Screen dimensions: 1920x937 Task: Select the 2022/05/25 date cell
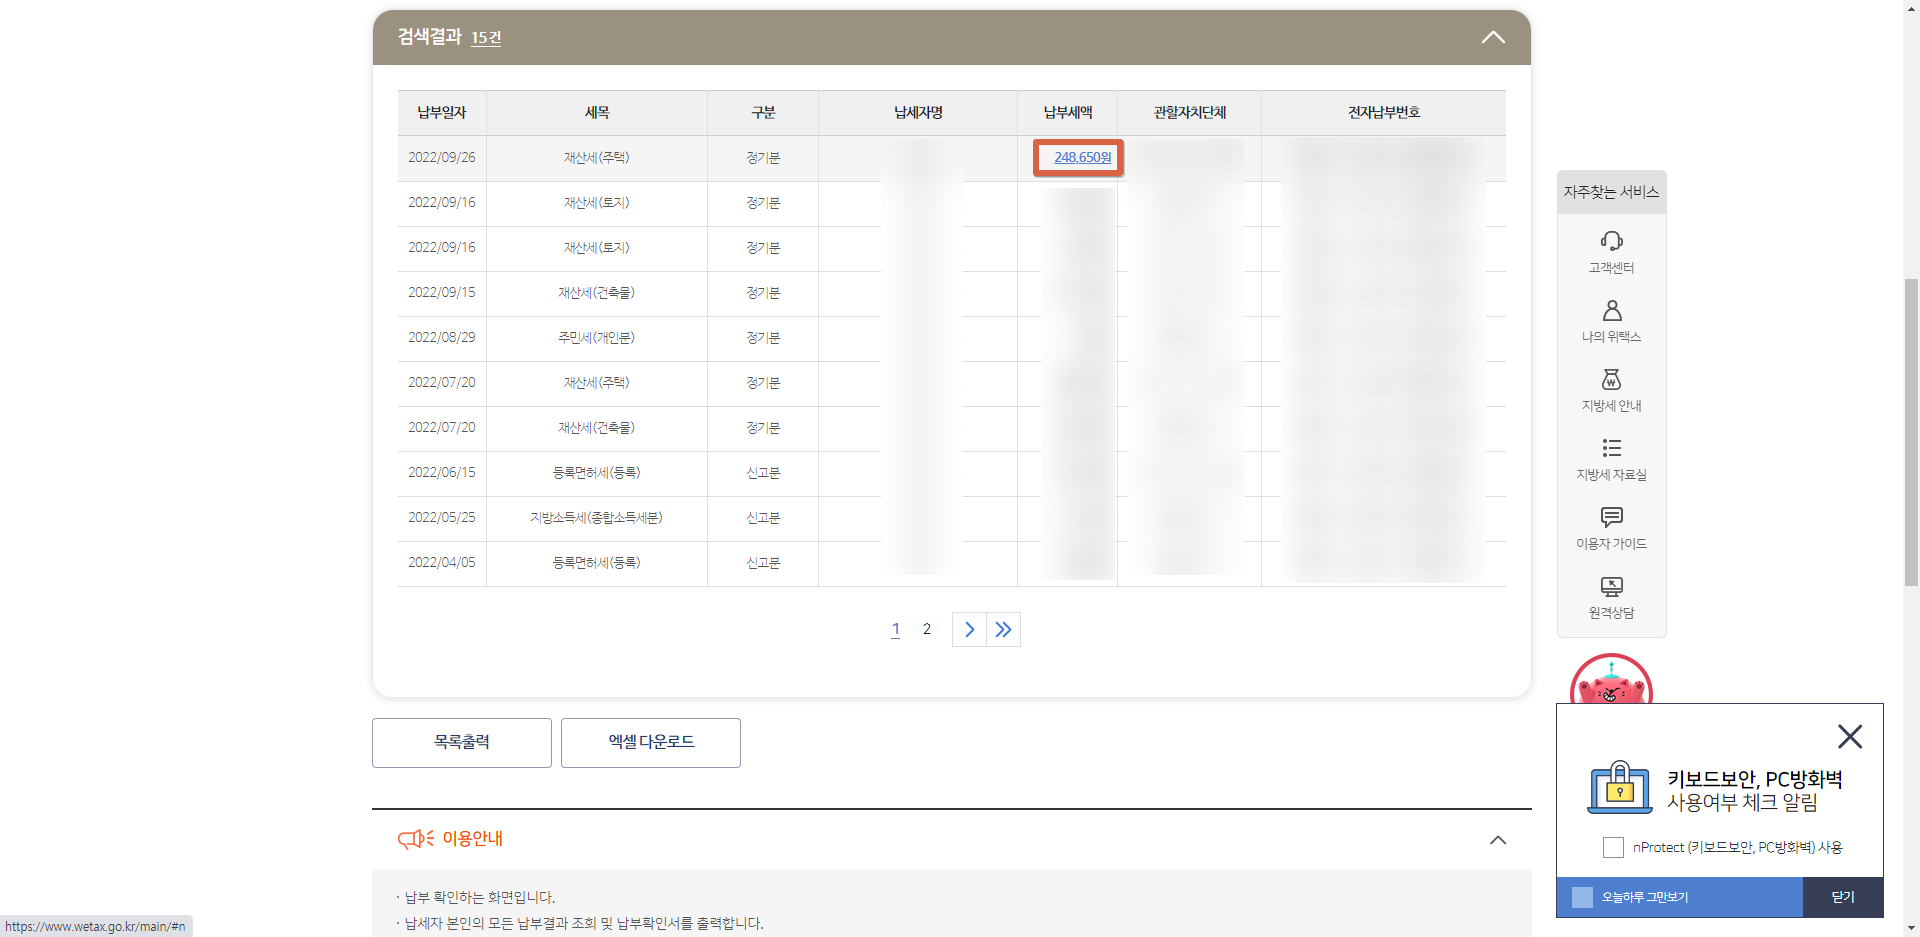click(x=442, y=518)
